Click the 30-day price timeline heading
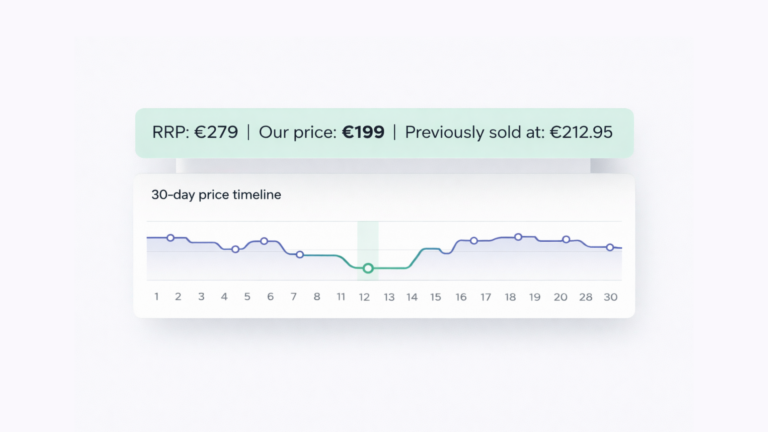 (216, 195)
